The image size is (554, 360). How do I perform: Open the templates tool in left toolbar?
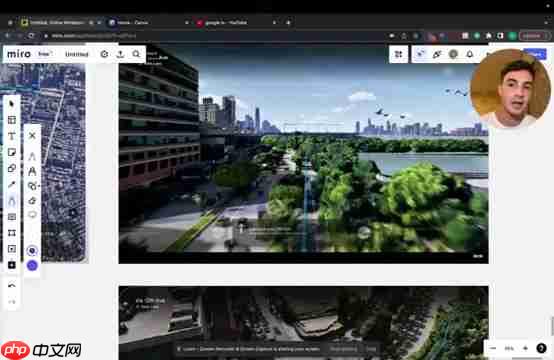(12, 120)
